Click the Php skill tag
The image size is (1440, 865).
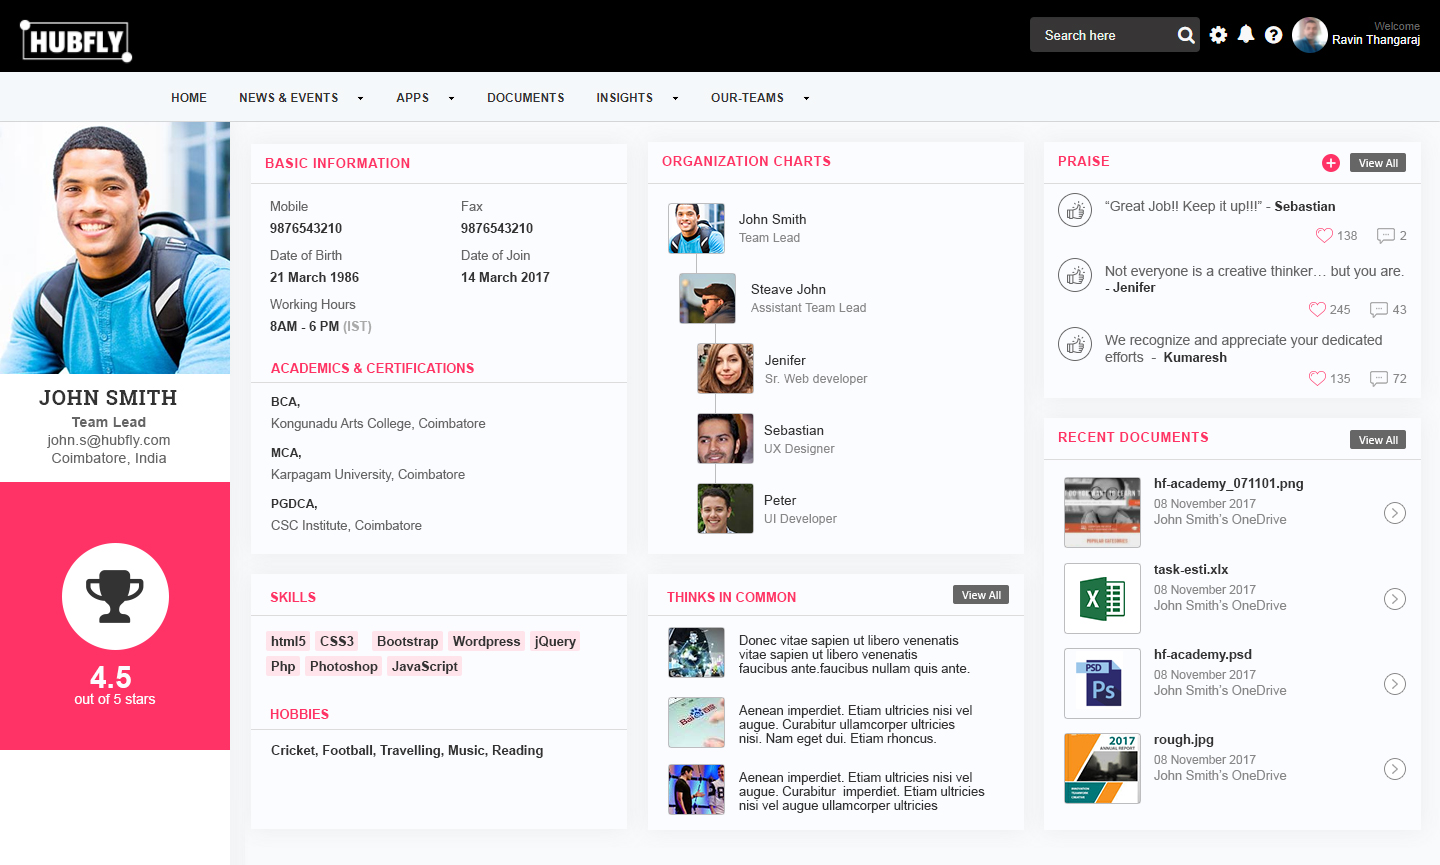pyautogui.click(x=283, y=666)
